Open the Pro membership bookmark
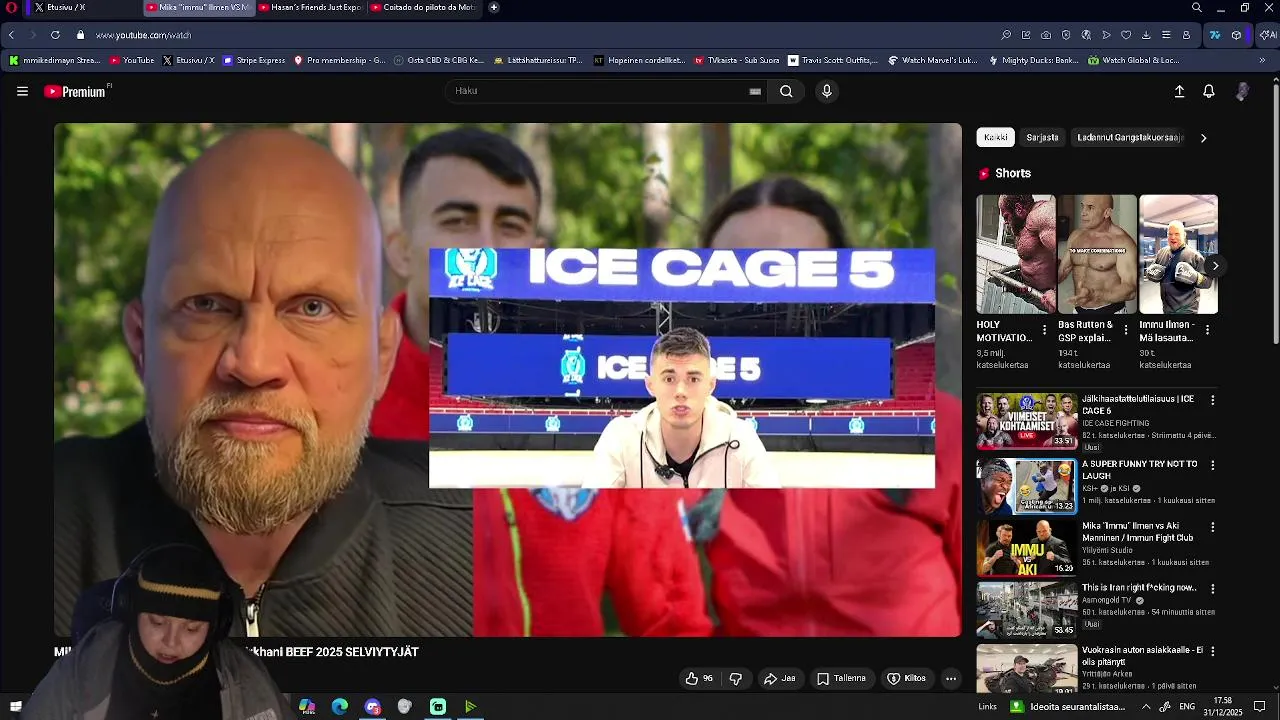Viewport: 1280px width, 720px height. [339, 60]
